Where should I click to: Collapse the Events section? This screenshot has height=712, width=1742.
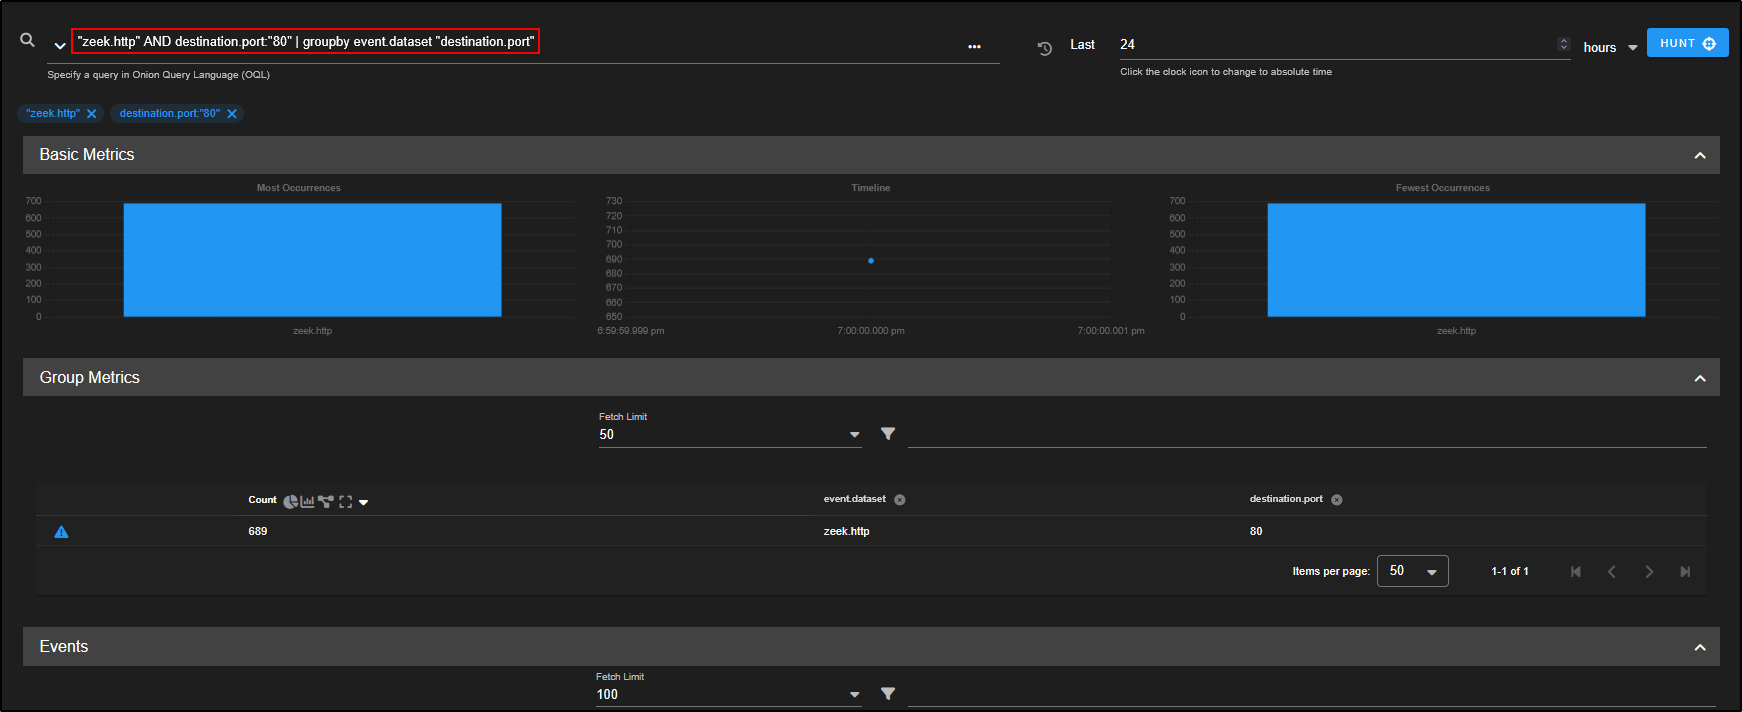pyautogui.click(x=1699, y=648)
